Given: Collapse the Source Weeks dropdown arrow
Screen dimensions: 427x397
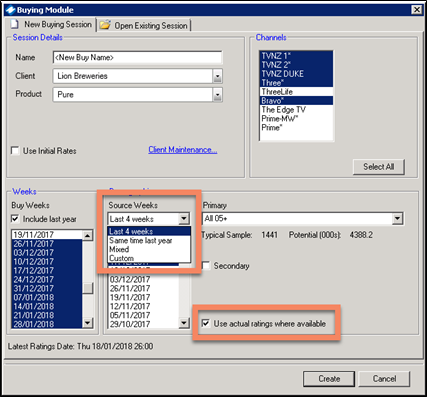Looking at the screenshot, I should (x=184, y=219).
